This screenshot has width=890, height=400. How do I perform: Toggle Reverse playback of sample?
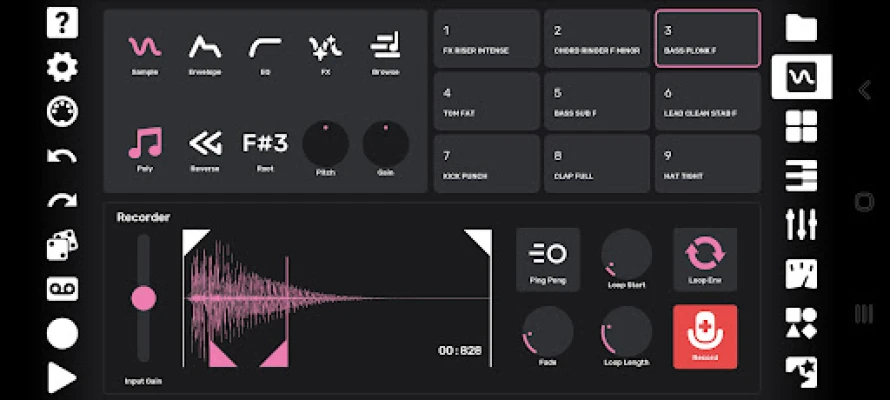(x=205, y=149)
